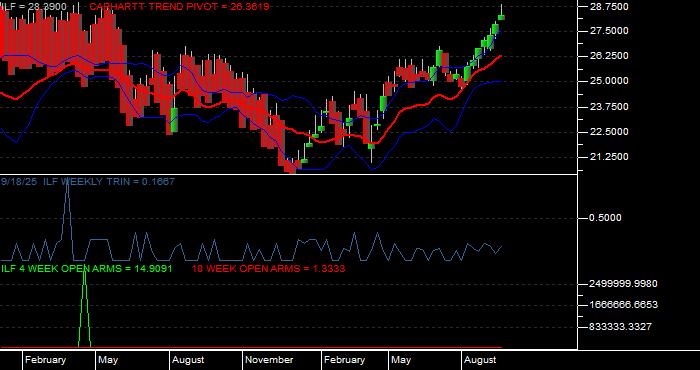Select the earliest February label on time axis
700x370 pixels.
[x=45, y=360]
